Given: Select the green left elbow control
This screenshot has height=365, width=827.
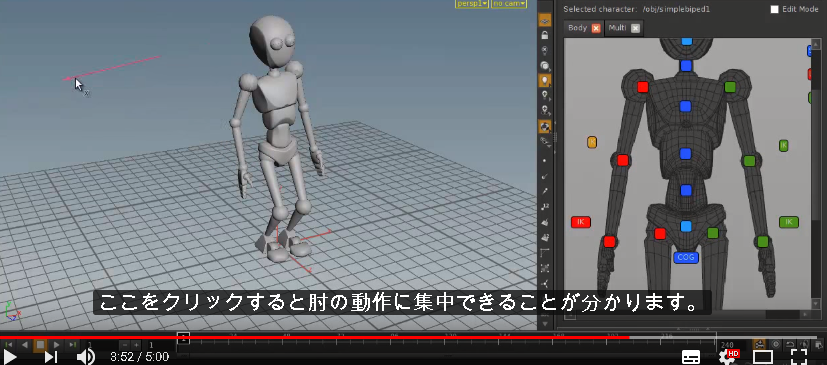Looking at the screenshot, I should coord(749,160).
